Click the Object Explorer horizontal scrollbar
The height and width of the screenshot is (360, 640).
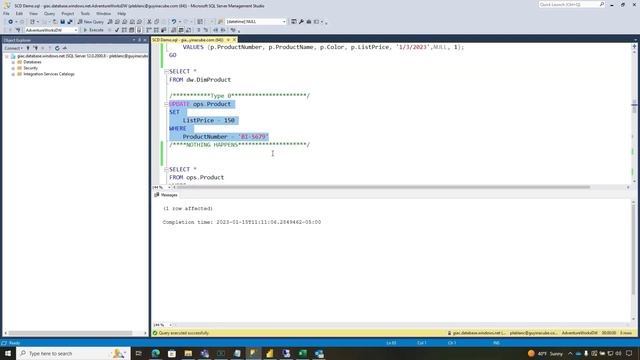point(70,333)
